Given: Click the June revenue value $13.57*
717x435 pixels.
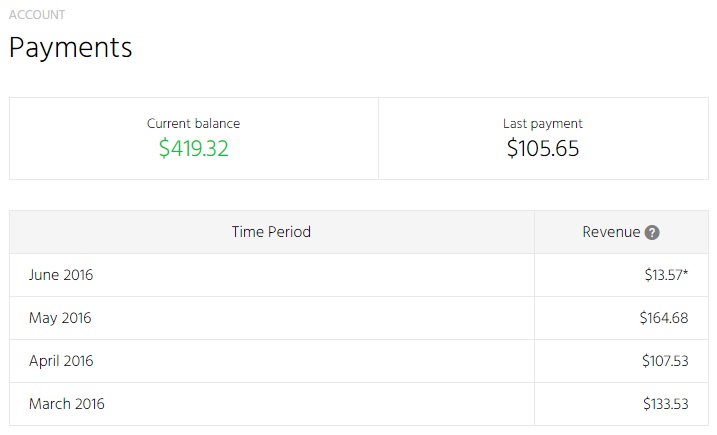Looking at the screenshot, I should tap(666, 275).
